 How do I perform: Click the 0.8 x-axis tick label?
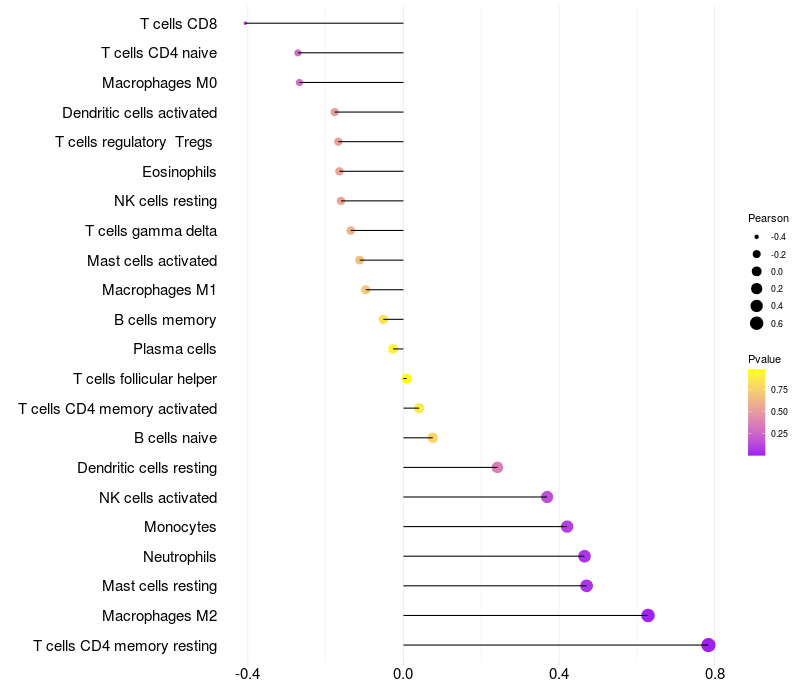point(715,674)
